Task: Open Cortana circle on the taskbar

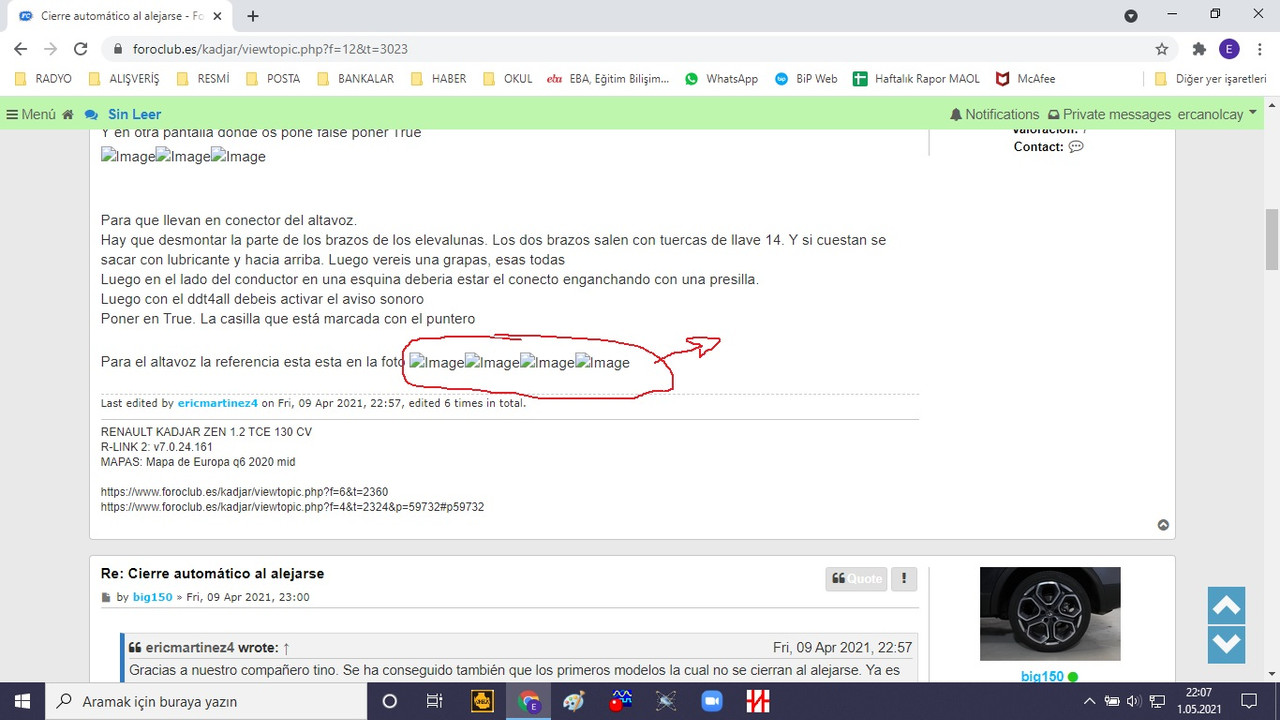Action: point(390,701)
